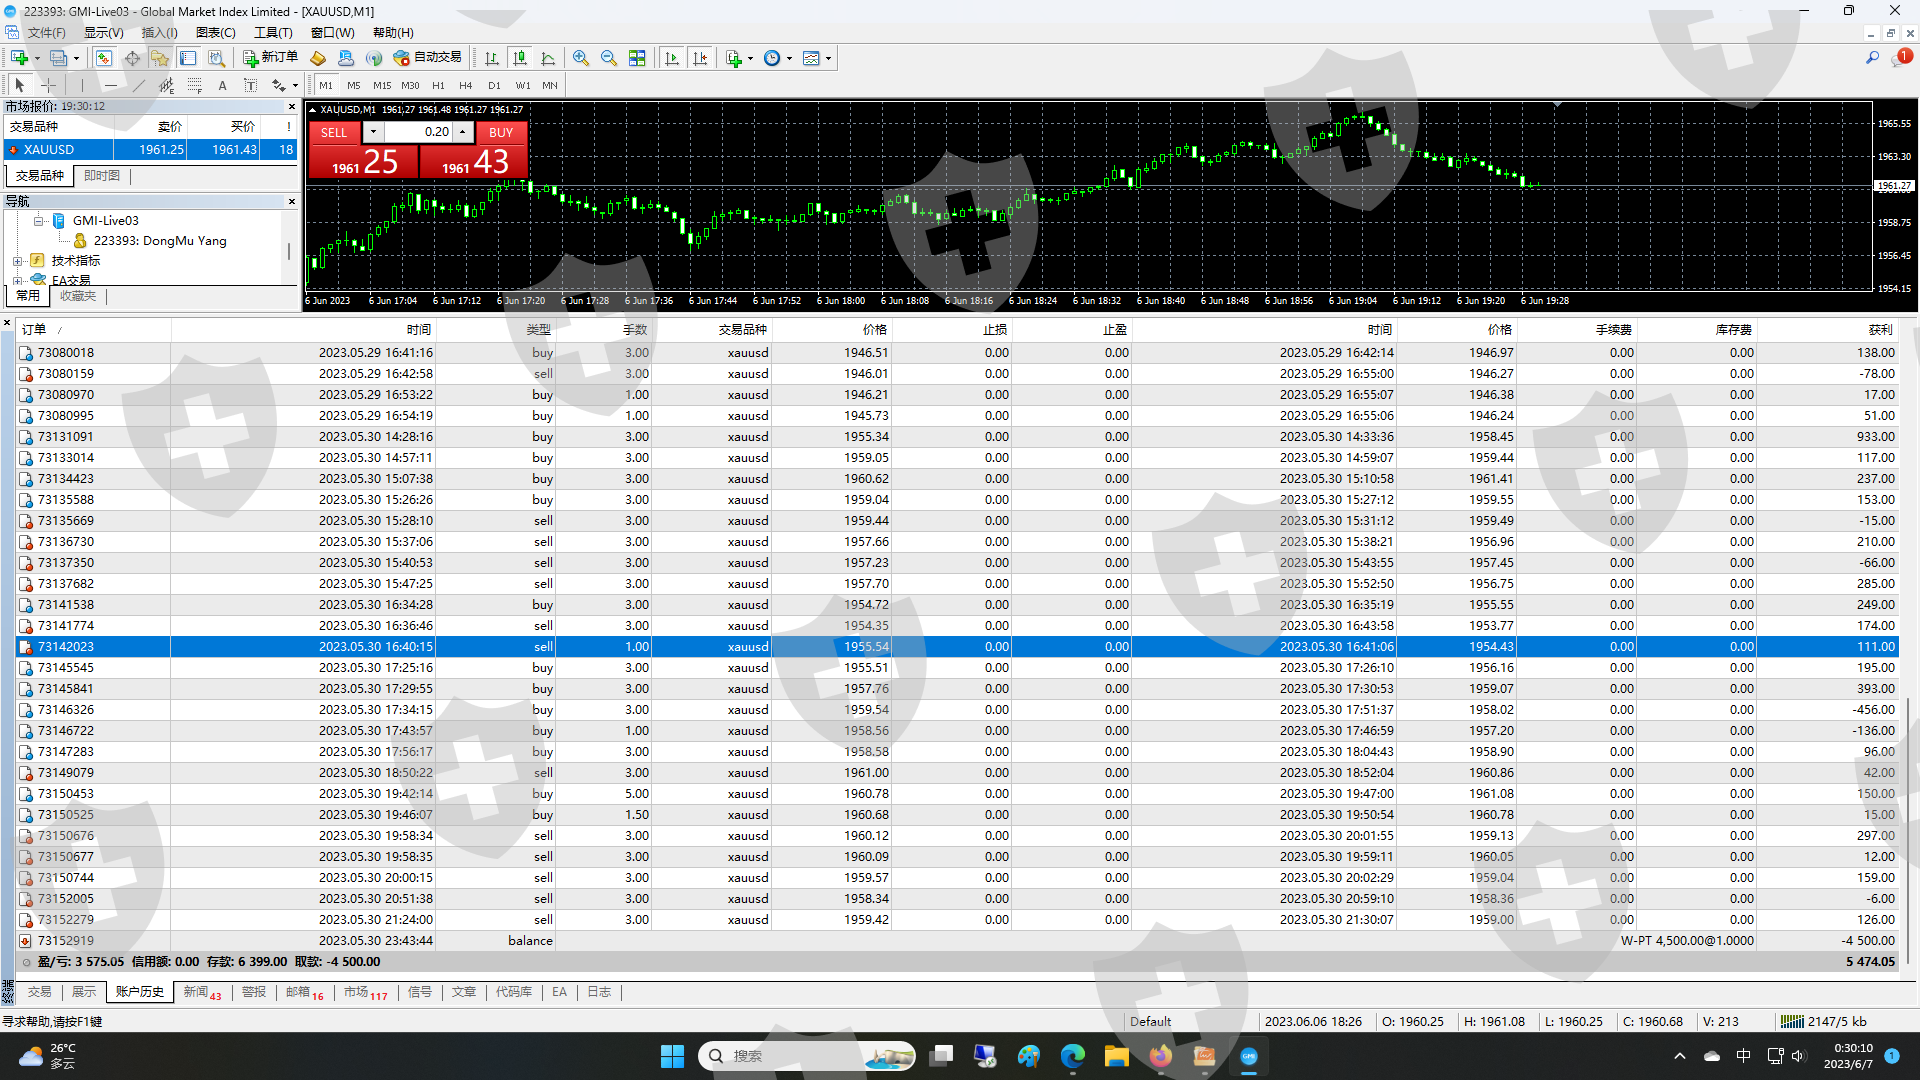Expand the 技术指标 tree node
Screen dimensions: 1920x1080
(x=17, y=261)
